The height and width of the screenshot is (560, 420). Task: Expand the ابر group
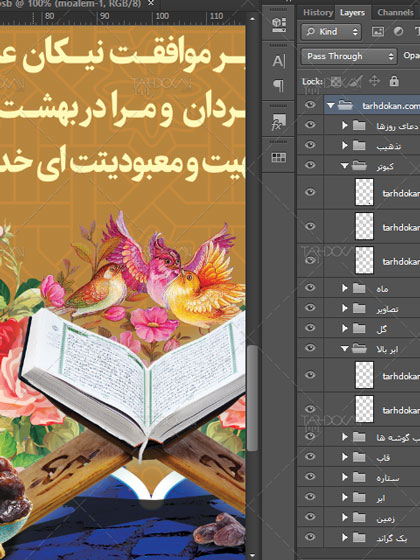[x=345, y=497]
